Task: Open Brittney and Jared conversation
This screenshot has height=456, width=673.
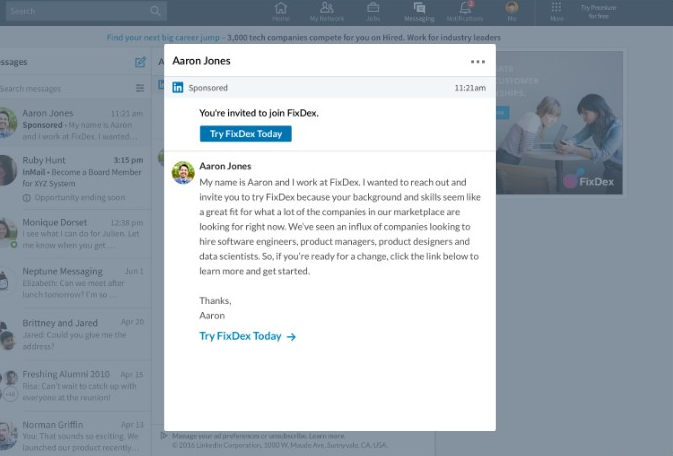Action: pyautogui.click(x=75, y=334)
